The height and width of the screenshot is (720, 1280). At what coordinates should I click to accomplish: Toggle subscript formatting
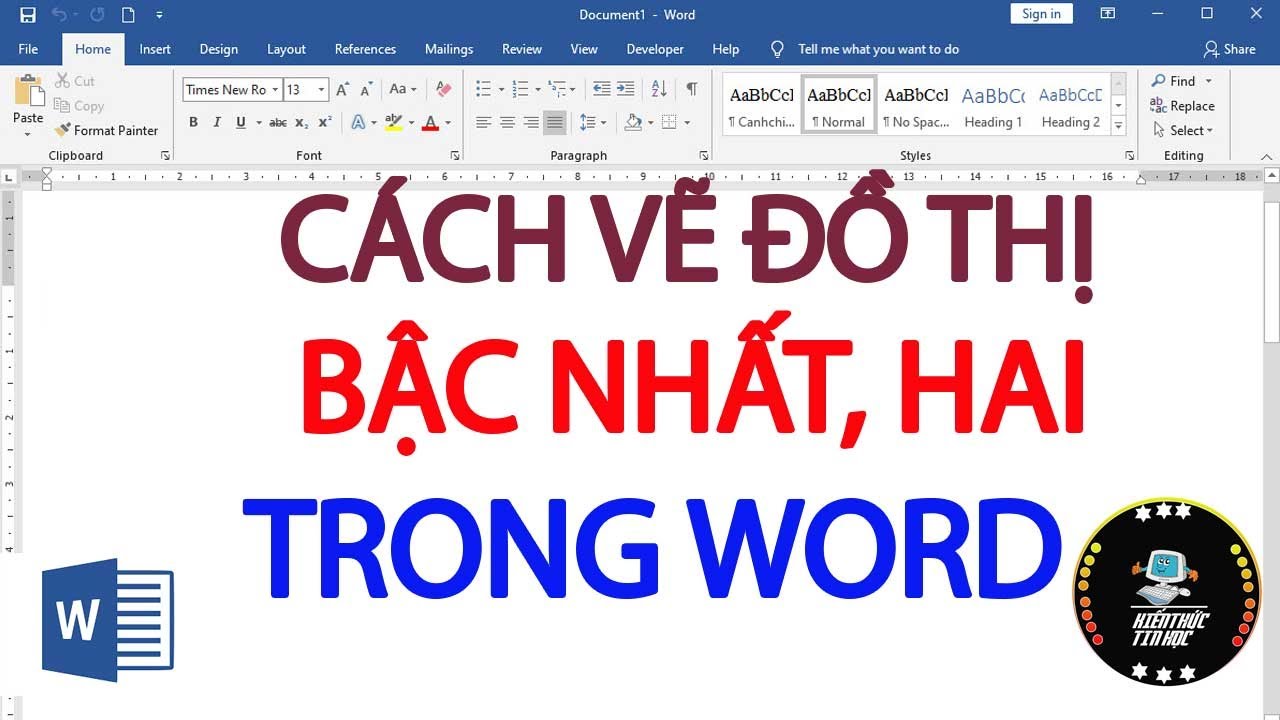pyautogui.click(x=303, y=123)
